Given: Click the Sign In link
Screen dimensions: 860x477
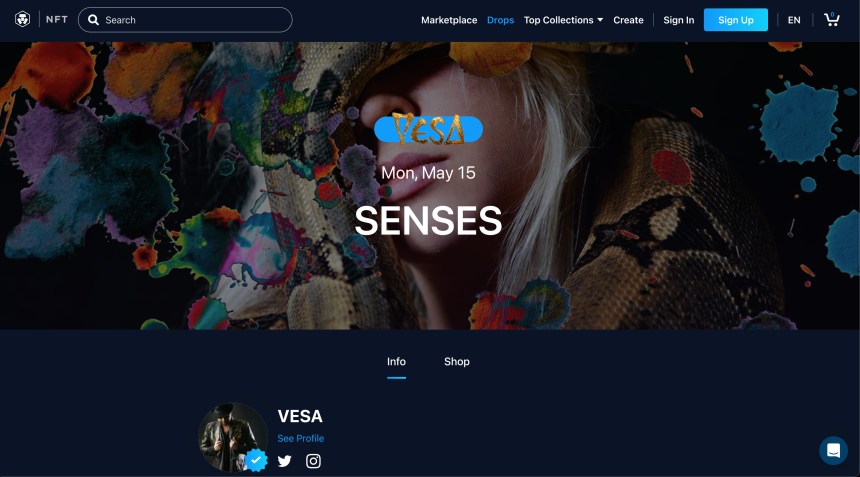Looking at the screenshot, I should coord(678,20).
